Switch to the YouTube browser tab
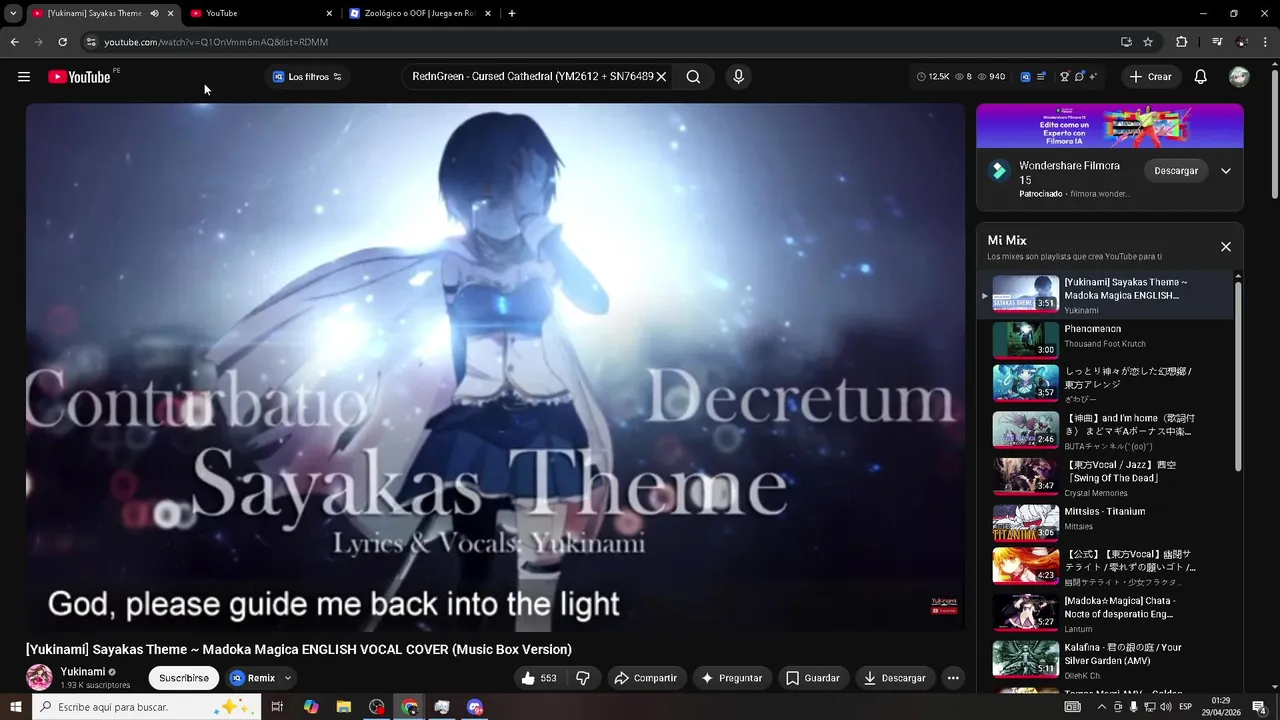1280x720 pixels. tap(261, 13)
